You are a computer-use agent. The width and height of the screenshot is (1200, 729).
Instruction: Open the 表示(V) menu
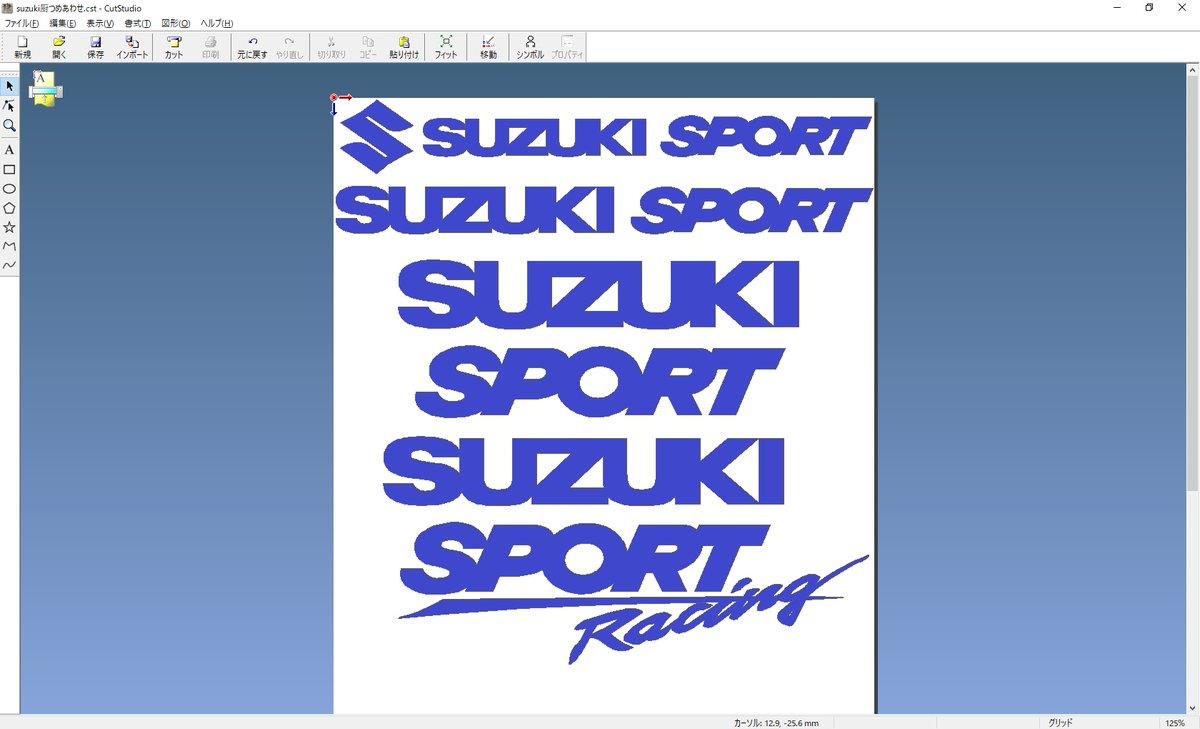point(100,23)
